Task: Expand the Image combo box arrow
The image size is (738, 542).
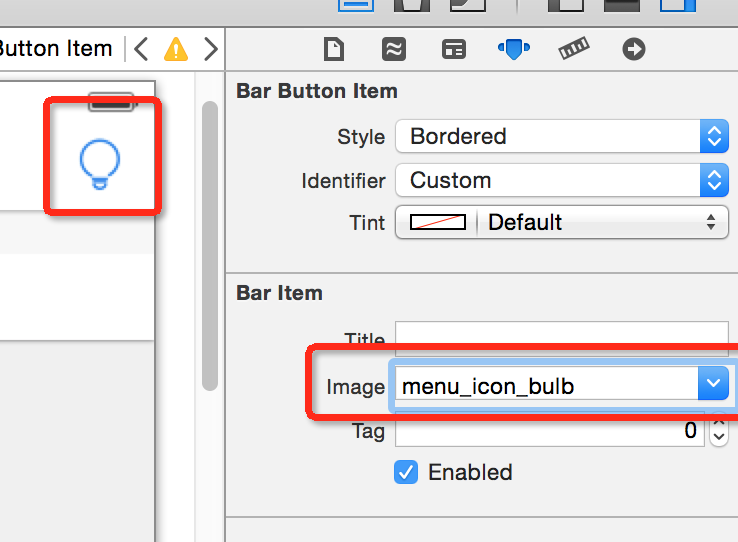Action: point(713,383)
